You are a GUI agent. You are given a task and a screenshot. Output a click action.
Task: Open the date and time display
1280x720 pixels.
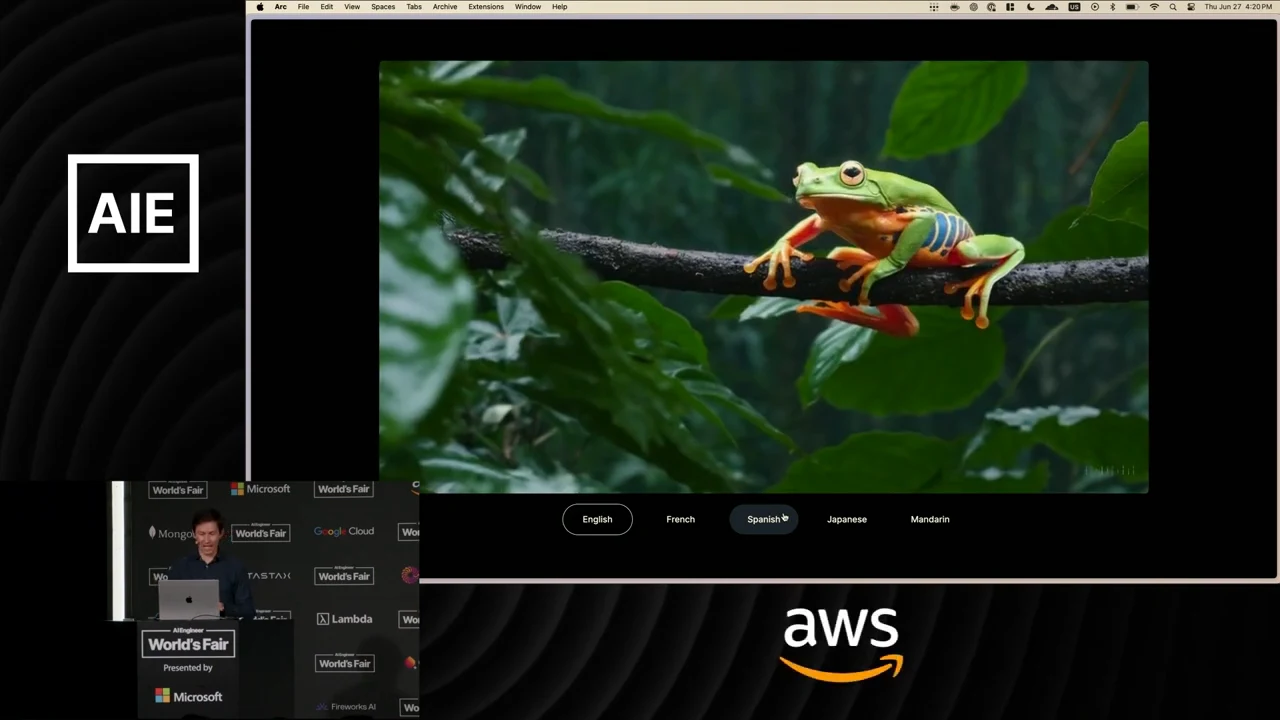tap(1238, 7)
